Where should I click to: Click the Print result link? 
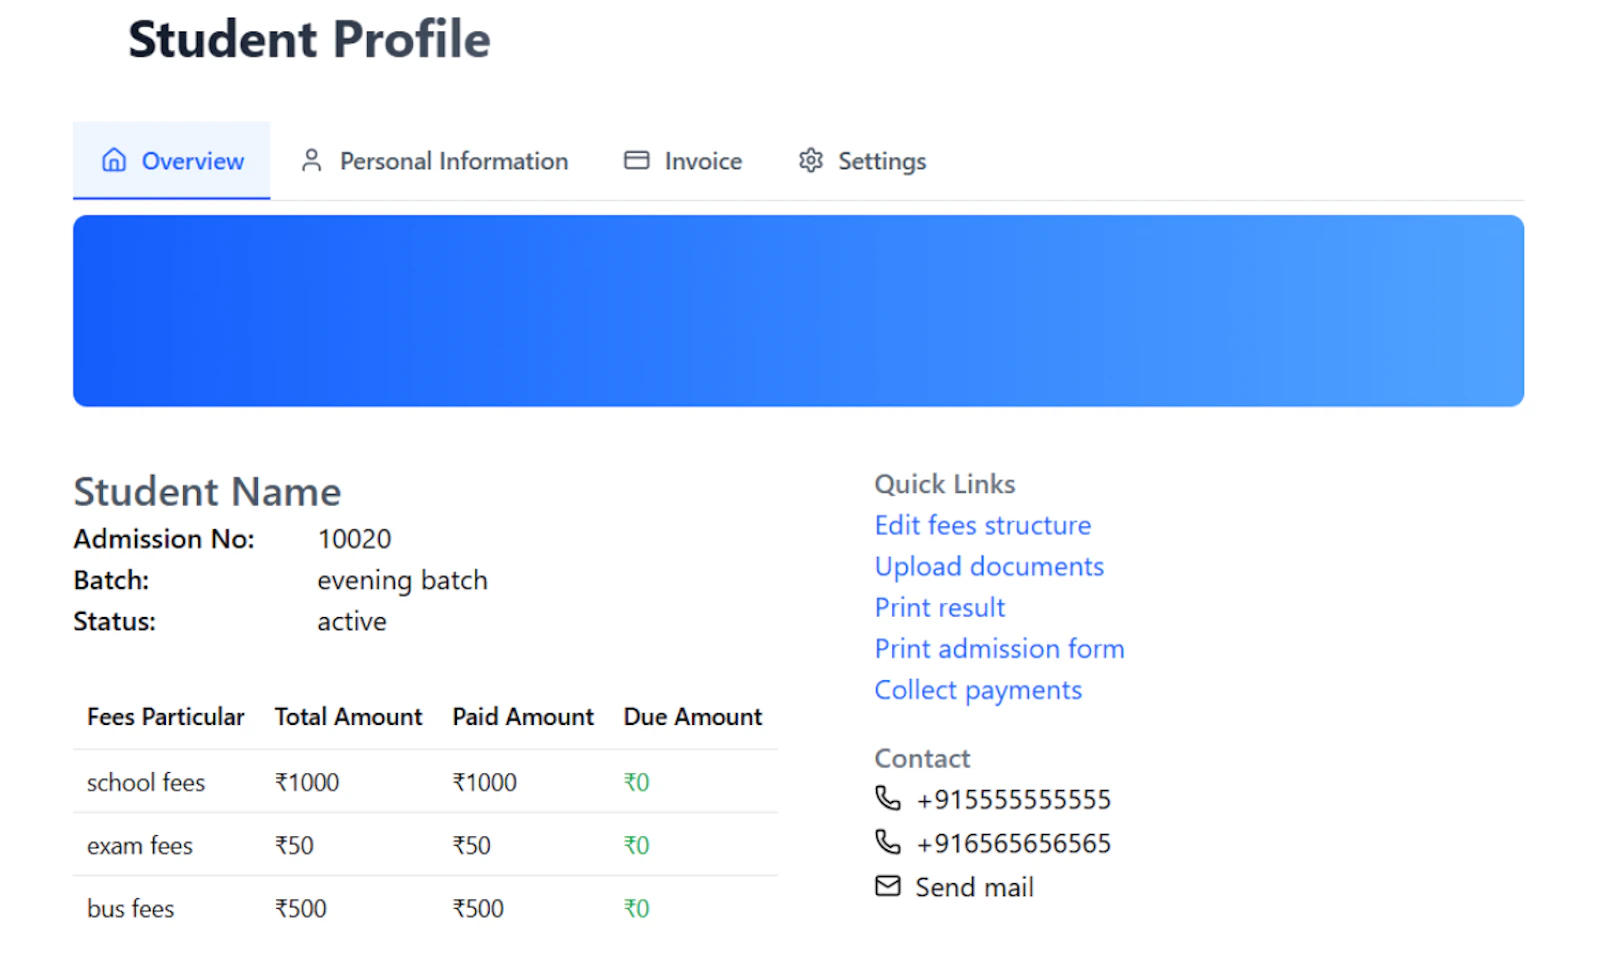tap(939, 607)
